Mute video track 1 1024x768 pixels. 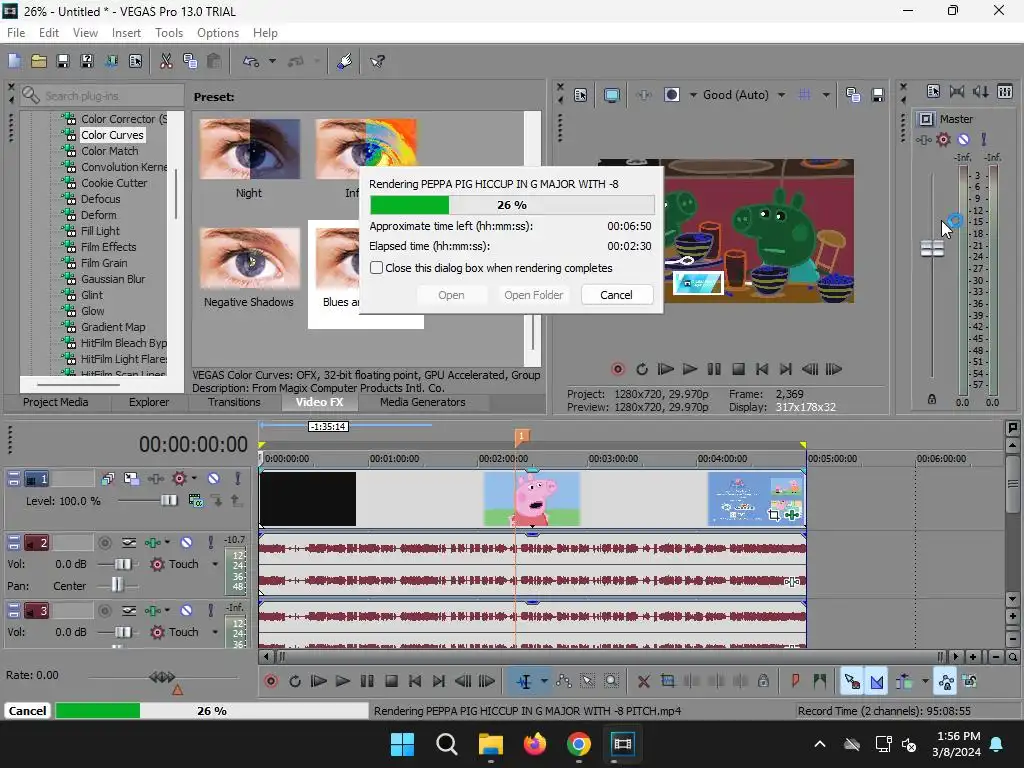pyautogui.click(x=214, y=479)
